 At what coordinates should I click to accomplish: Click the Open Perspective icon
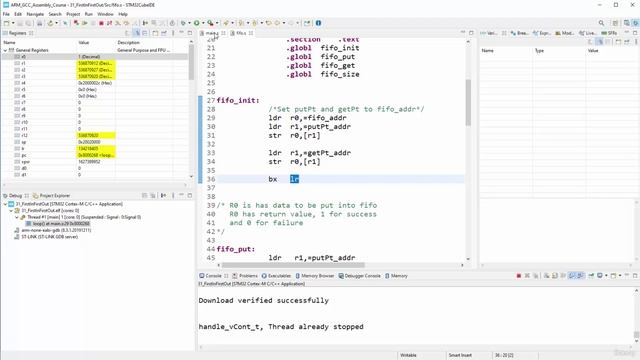pyautogui.click(x=615, y=23)
